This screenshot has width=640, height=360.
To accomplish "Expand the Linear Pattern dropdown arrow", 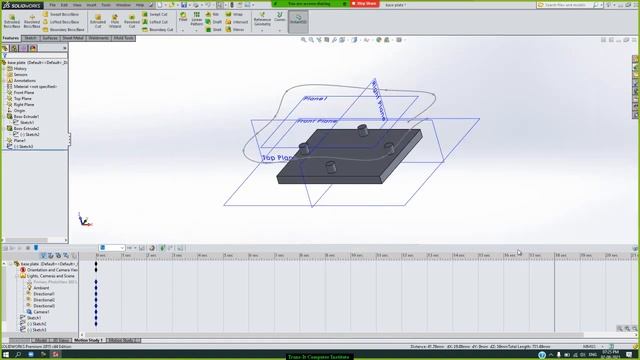I will tap(197, 30).
